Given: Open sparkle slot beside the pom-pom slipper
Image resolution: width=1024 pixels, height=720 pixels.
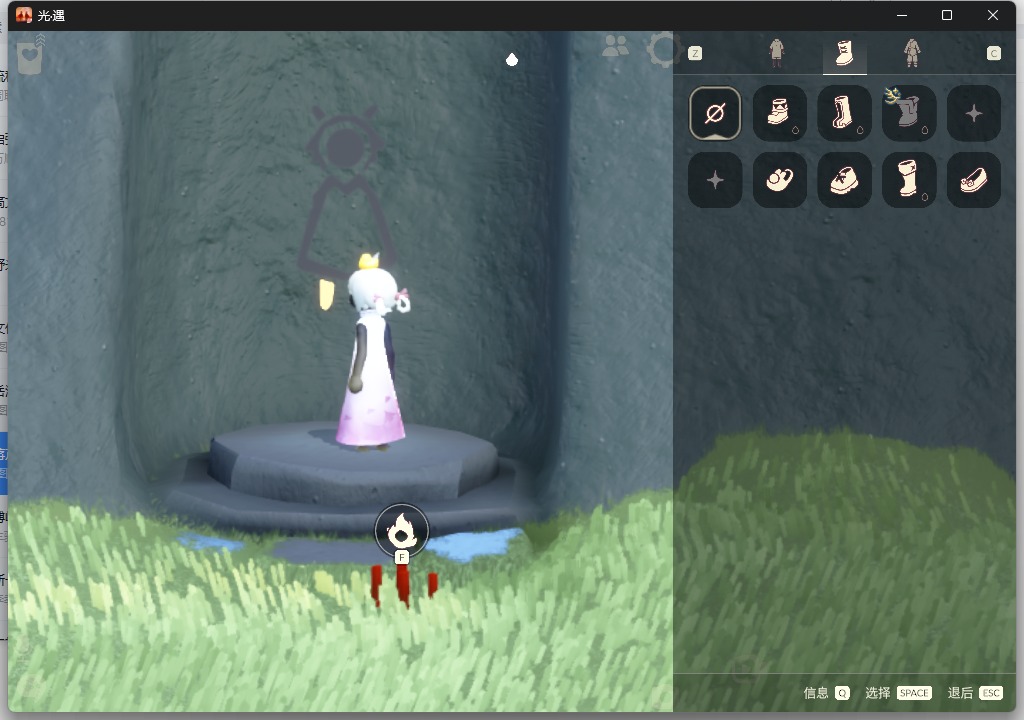Looking at the screenshot, I should pyautogui.click(x=715, y=180).
